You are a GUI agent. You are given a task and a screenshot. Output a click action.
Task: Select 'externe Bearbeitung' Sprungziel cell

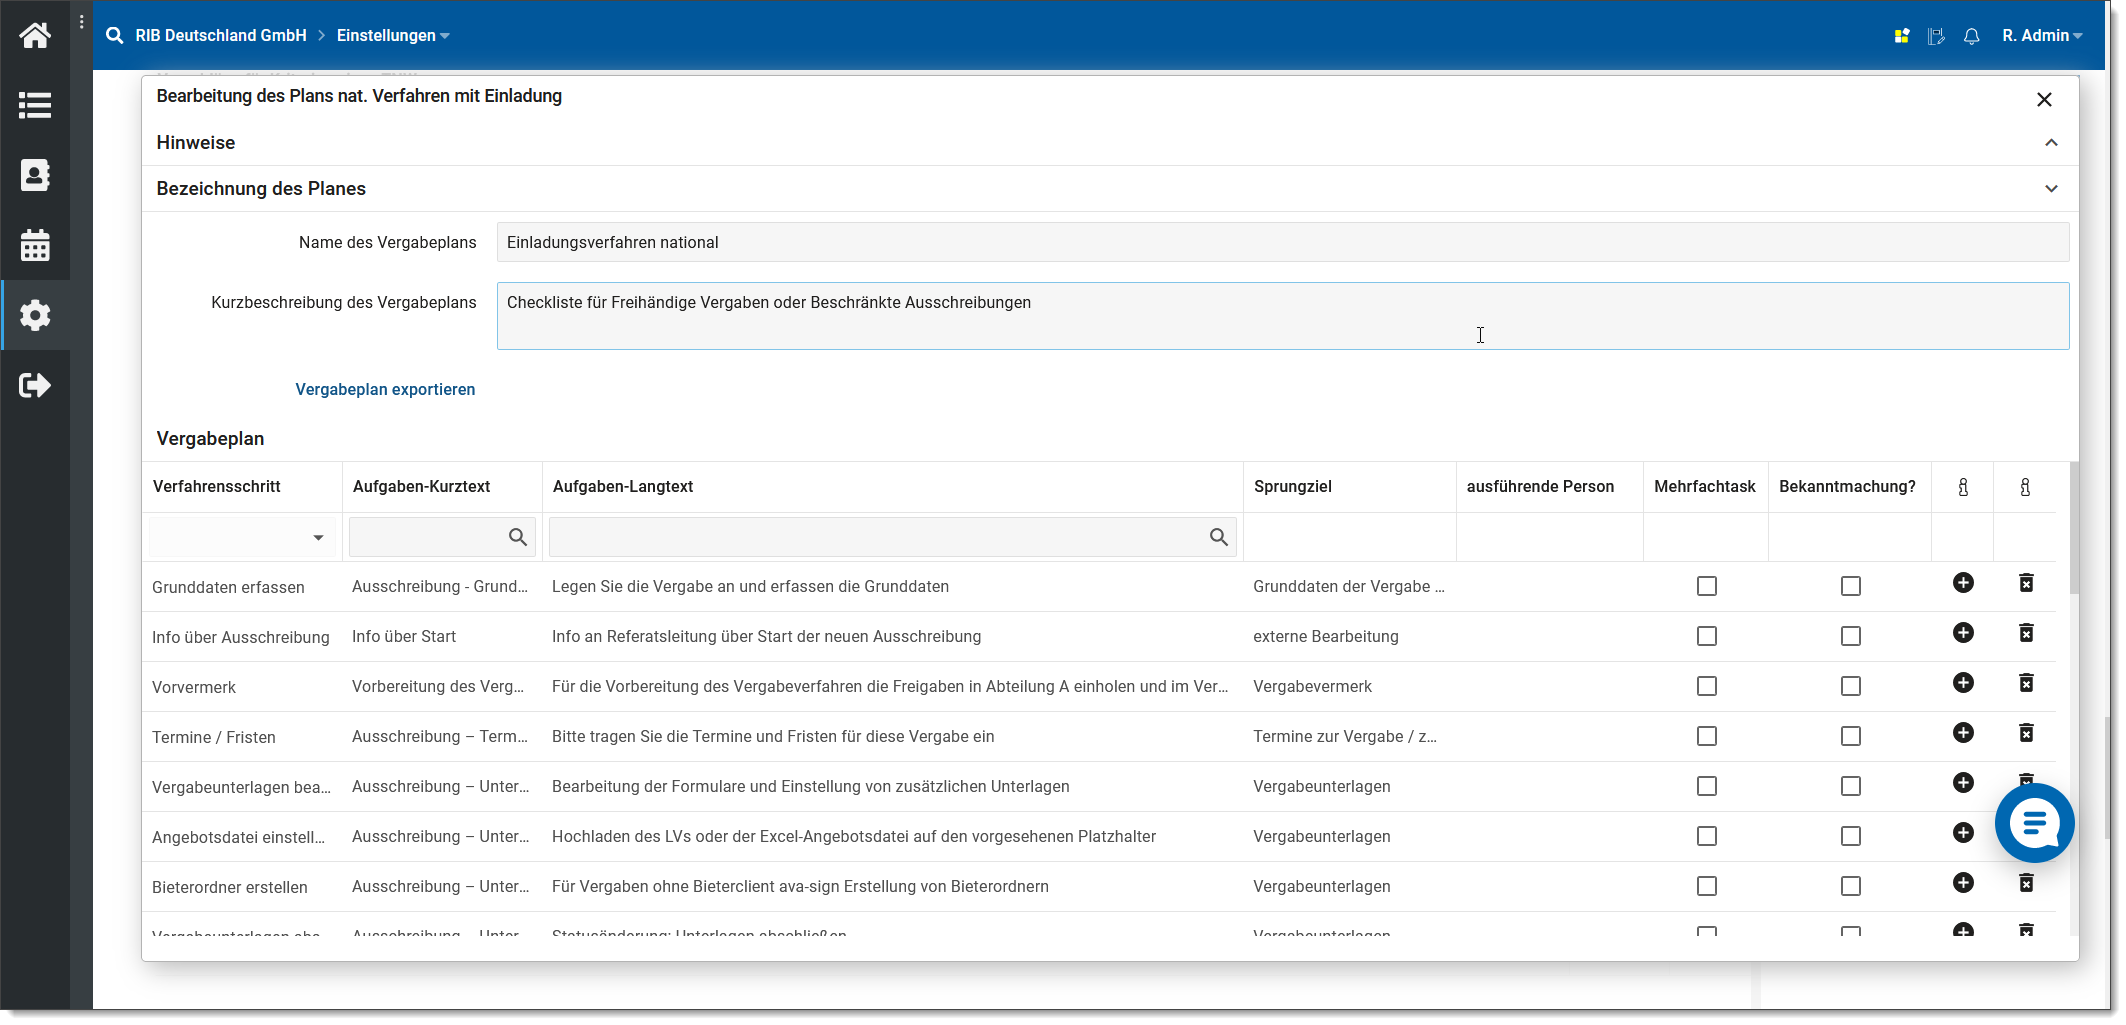[x=1325, y=636]
